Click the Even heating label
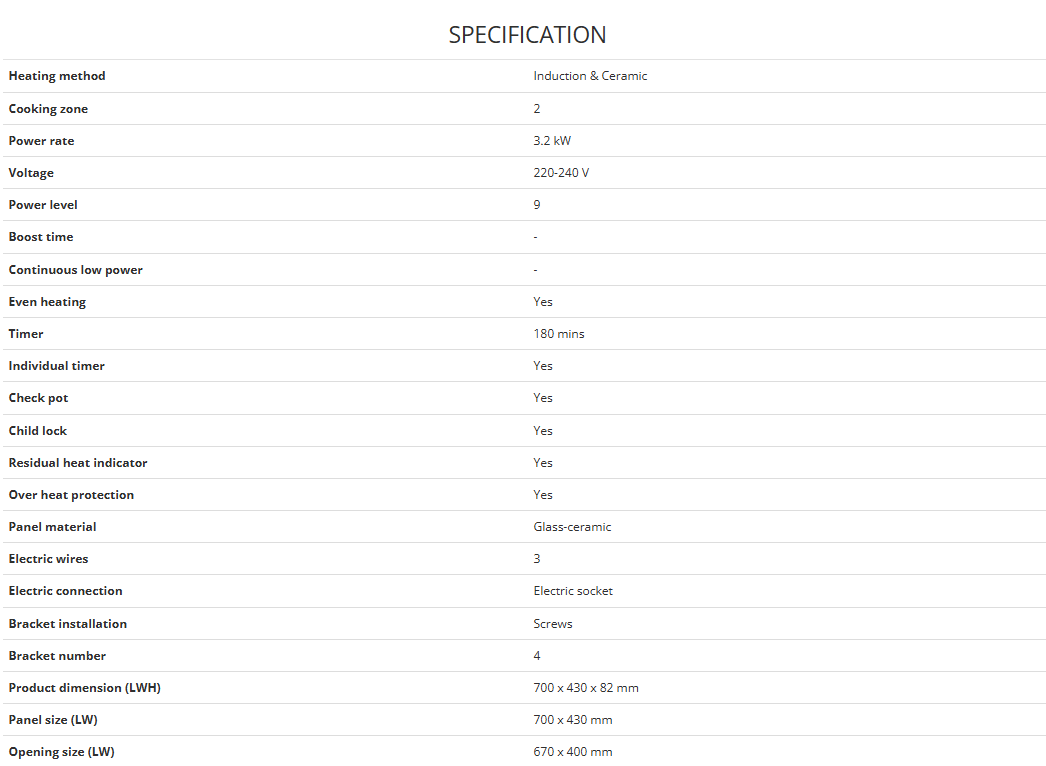Image resolution: width=1046 pixels, height=766 pixels. (x=47, y=302)
